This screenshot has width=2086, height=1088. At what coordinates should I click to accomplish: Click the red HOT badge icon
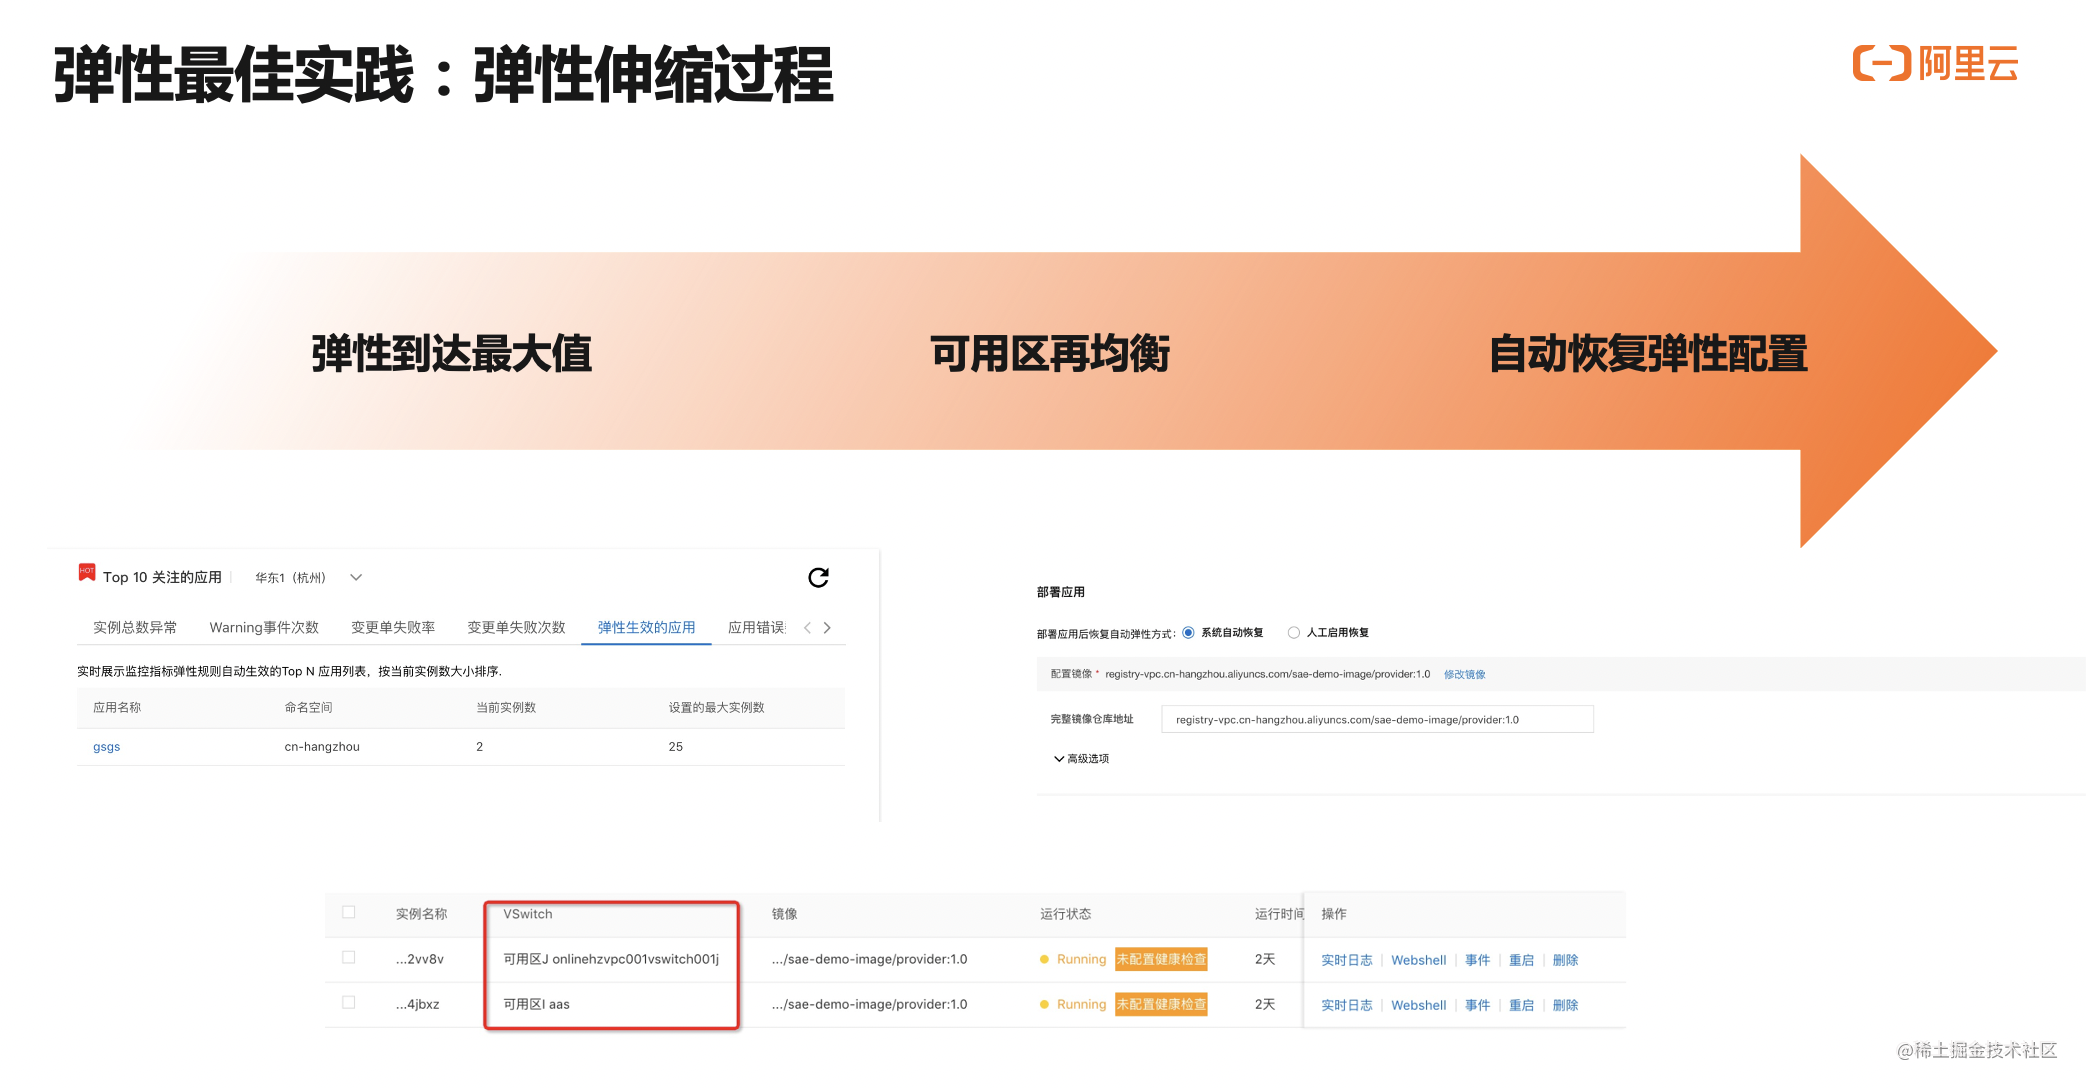[87, 572]
